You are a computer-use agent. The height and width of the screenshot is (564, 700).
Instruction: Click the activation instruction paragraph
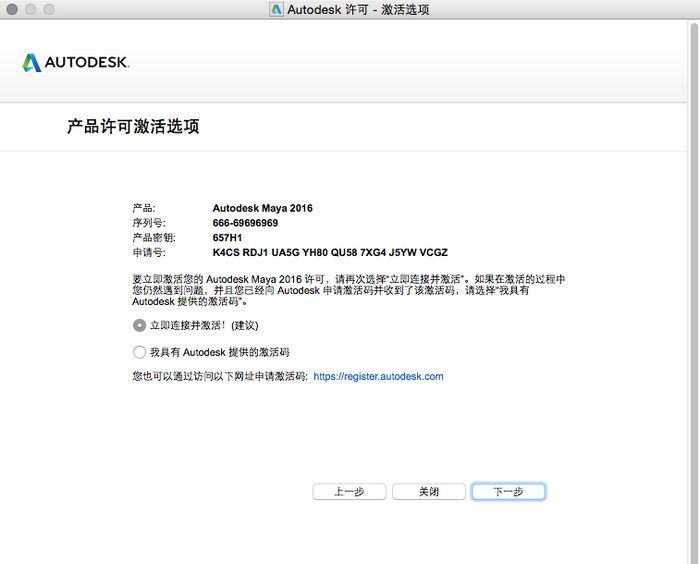[349, 290]
